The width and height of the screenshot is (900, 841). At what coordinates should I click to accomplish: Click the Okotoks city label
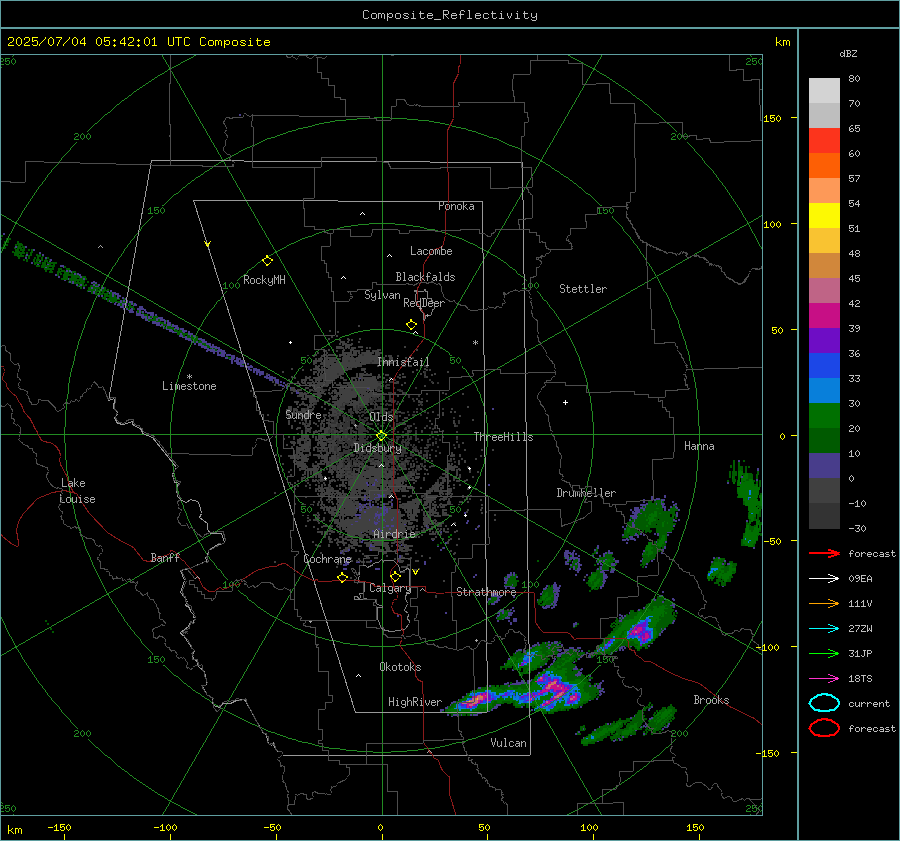pyautogui.click(x=400, y=667)
